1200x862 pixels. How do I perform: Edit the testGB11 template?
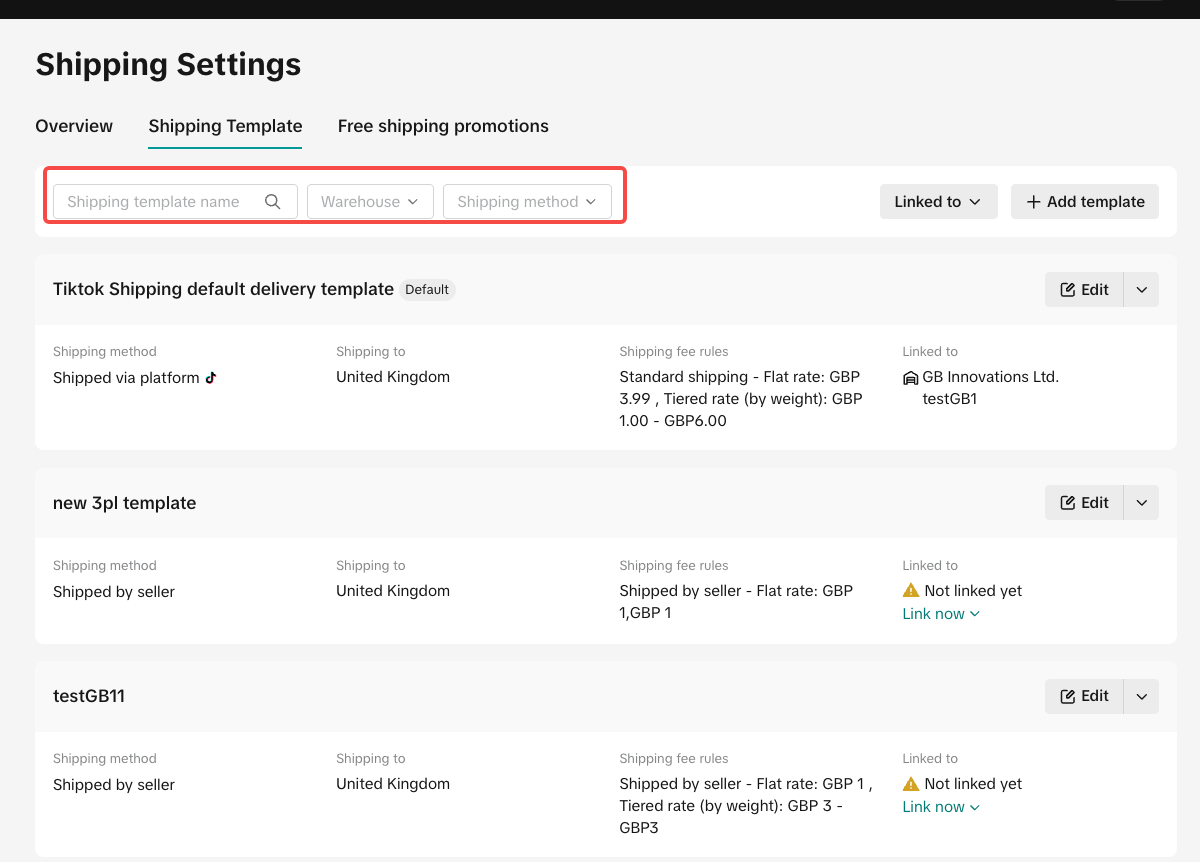click(x=1084, y=696)
